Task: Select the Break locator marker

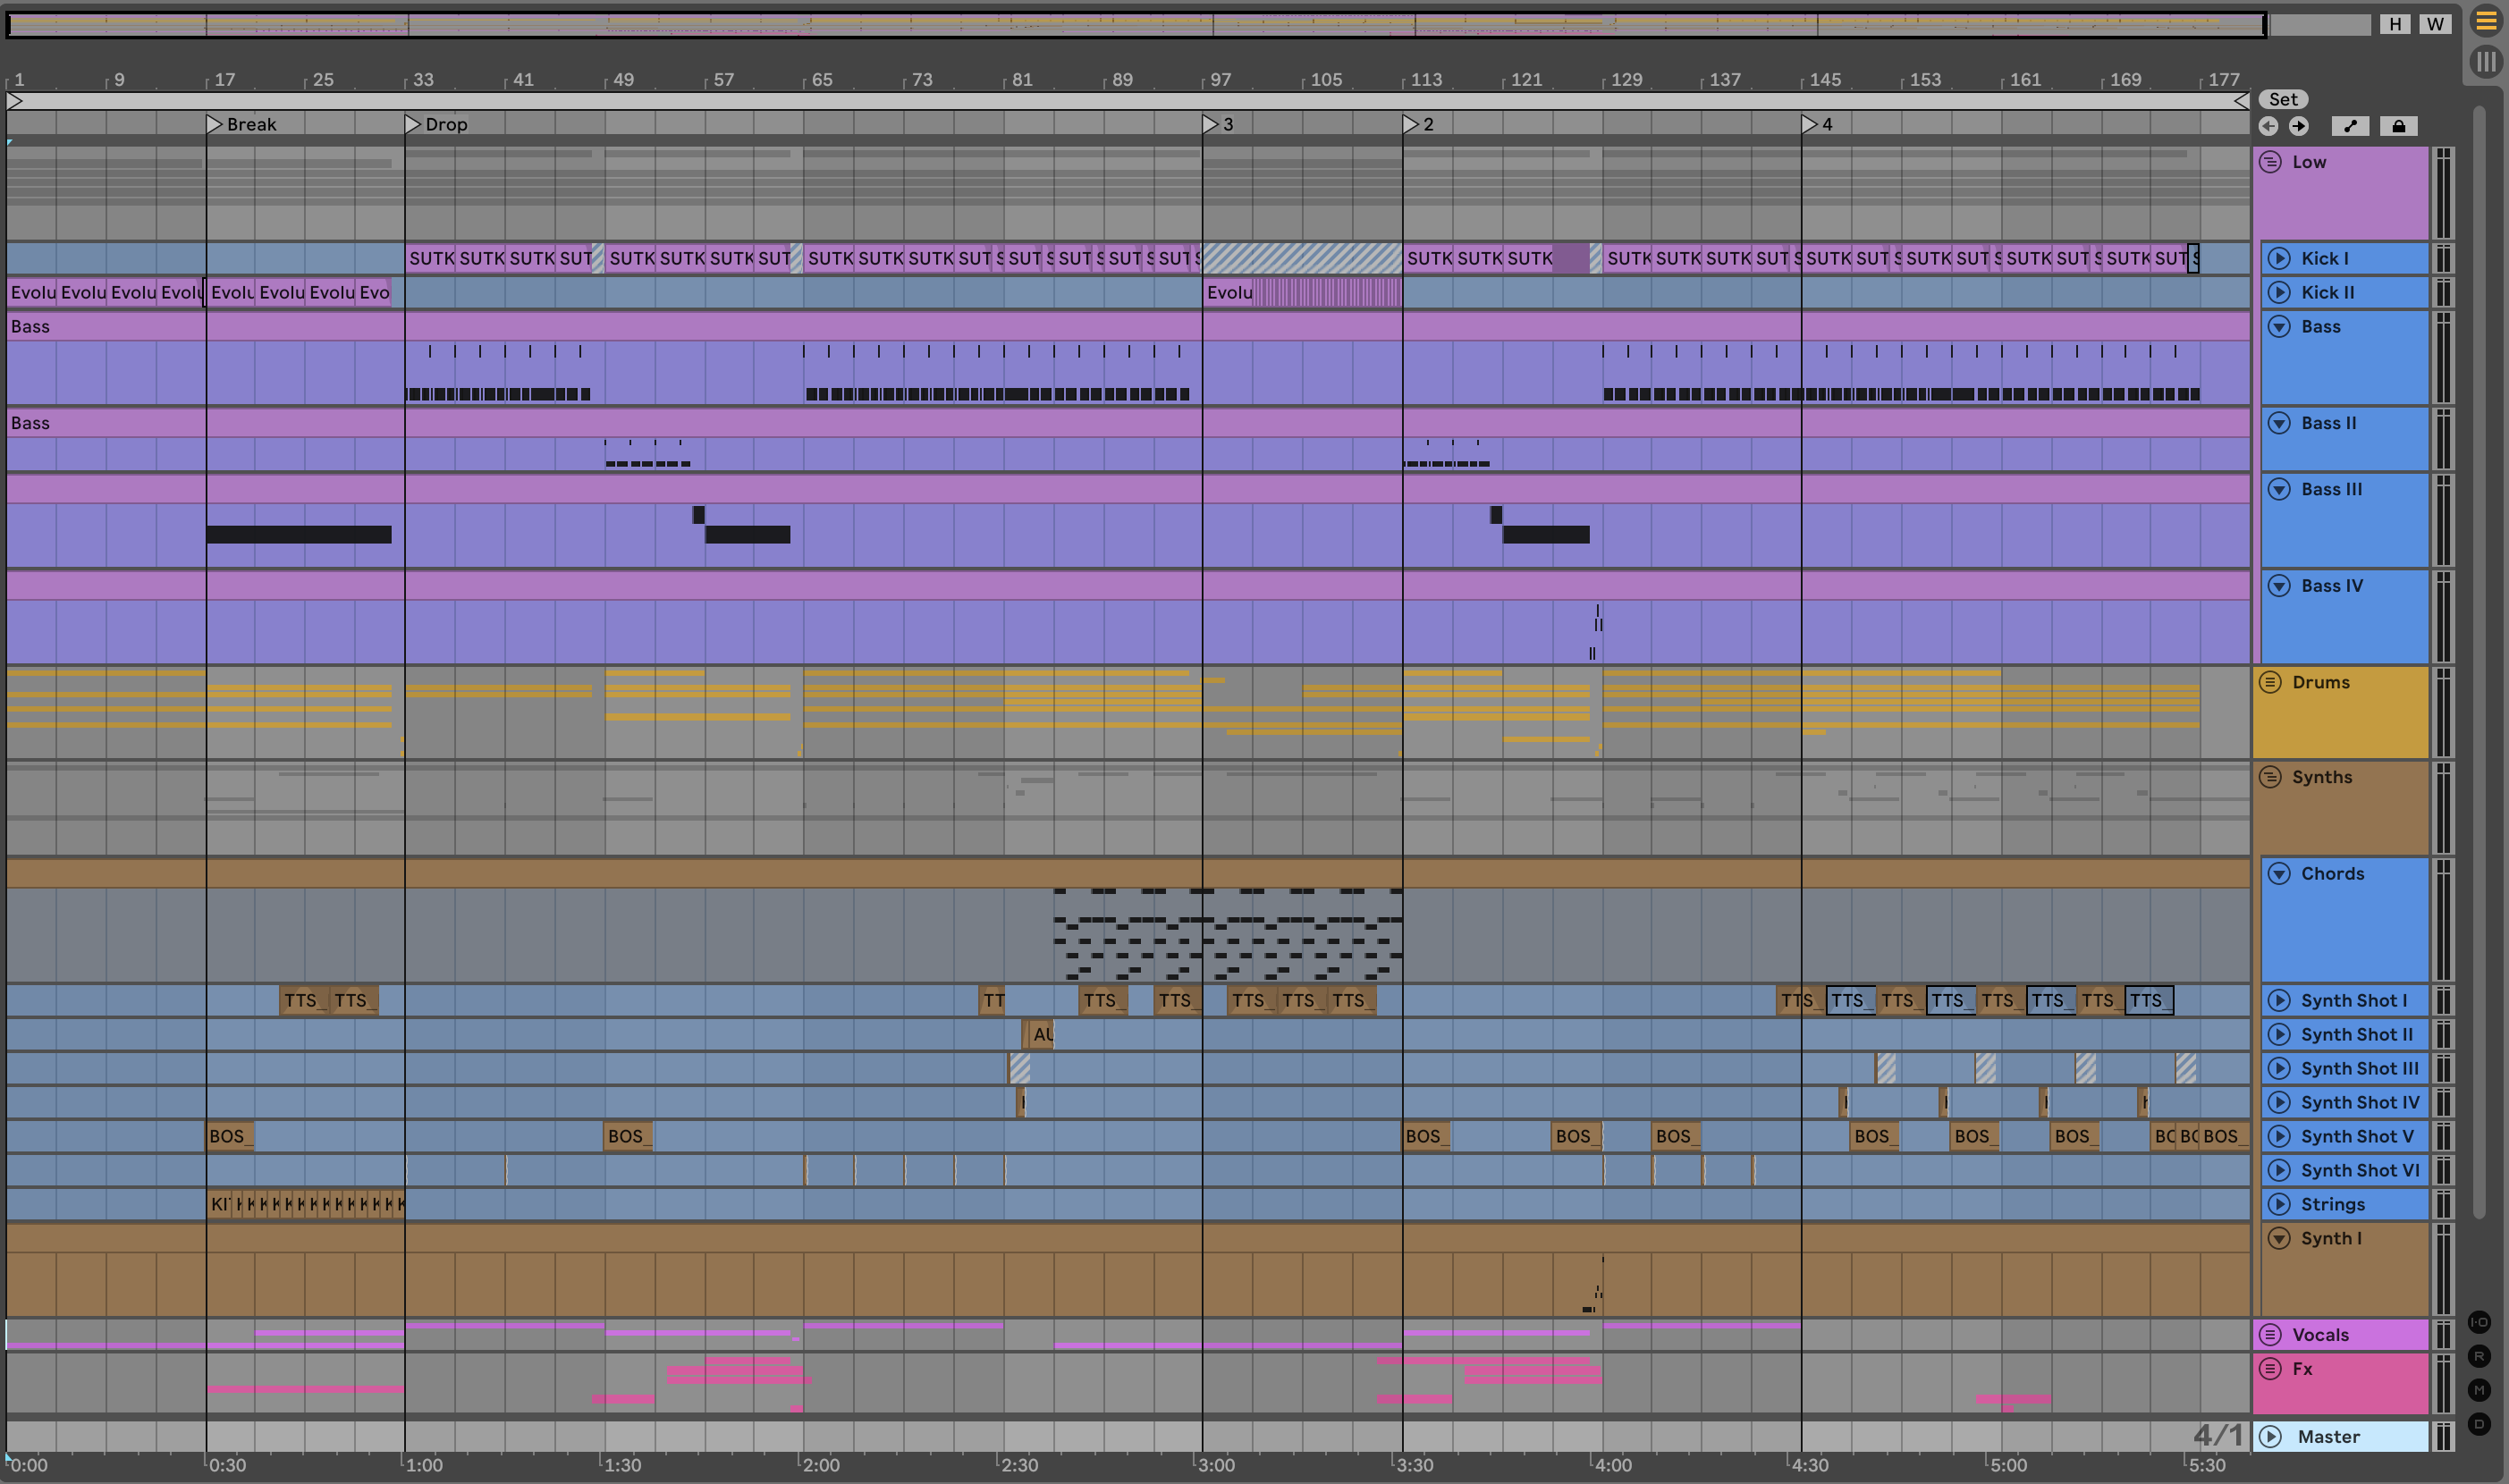Action: click(214, 124)
